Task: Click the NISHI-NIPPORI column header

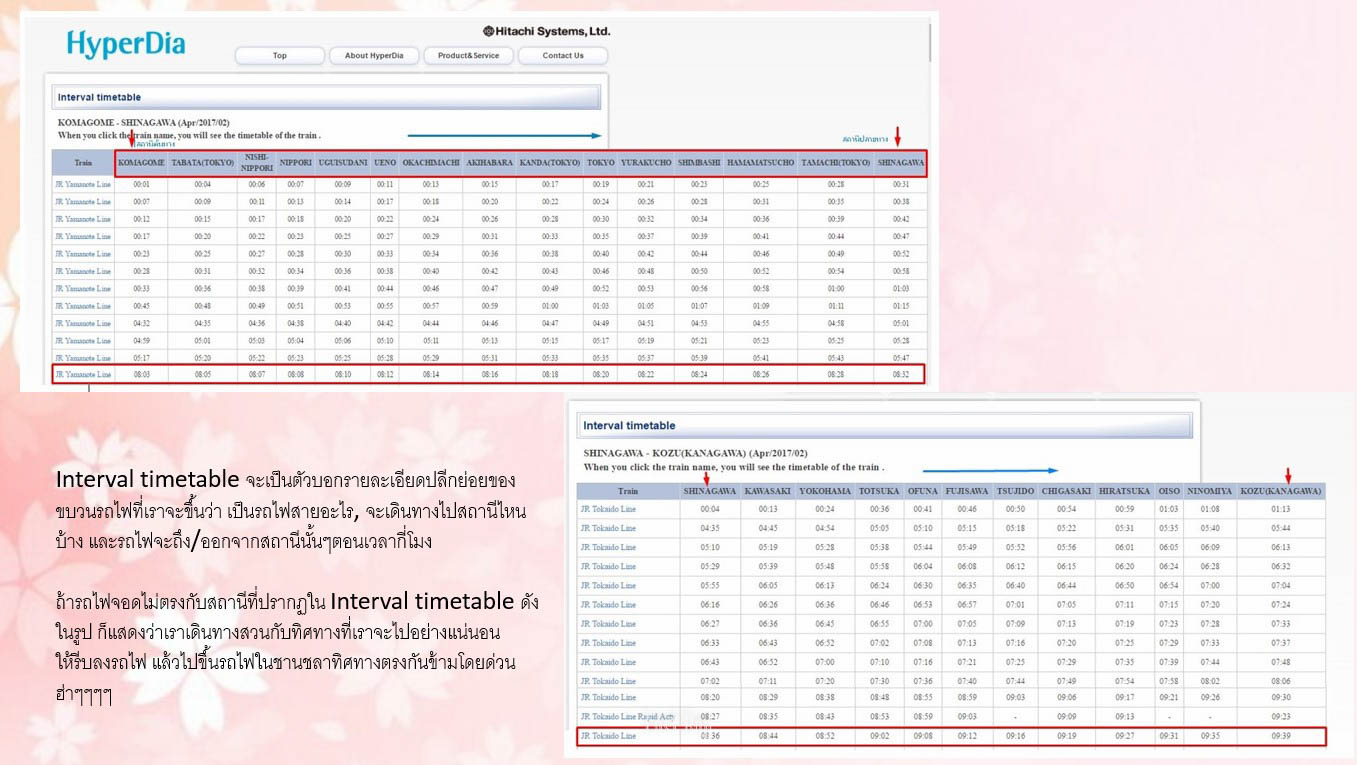Action: coord(257,162)
